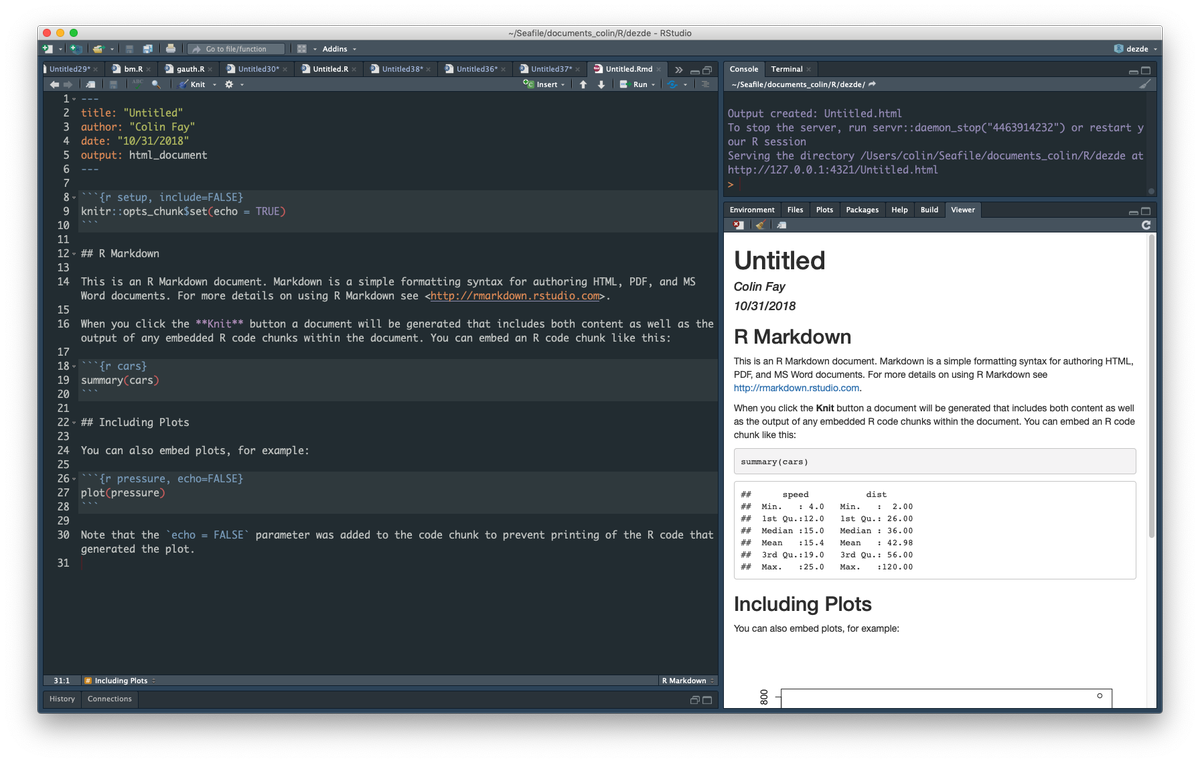Viewport: 1200px width, 763px height.
Task: Maximize the Console pane
Action: click(x=1146, y=70)
